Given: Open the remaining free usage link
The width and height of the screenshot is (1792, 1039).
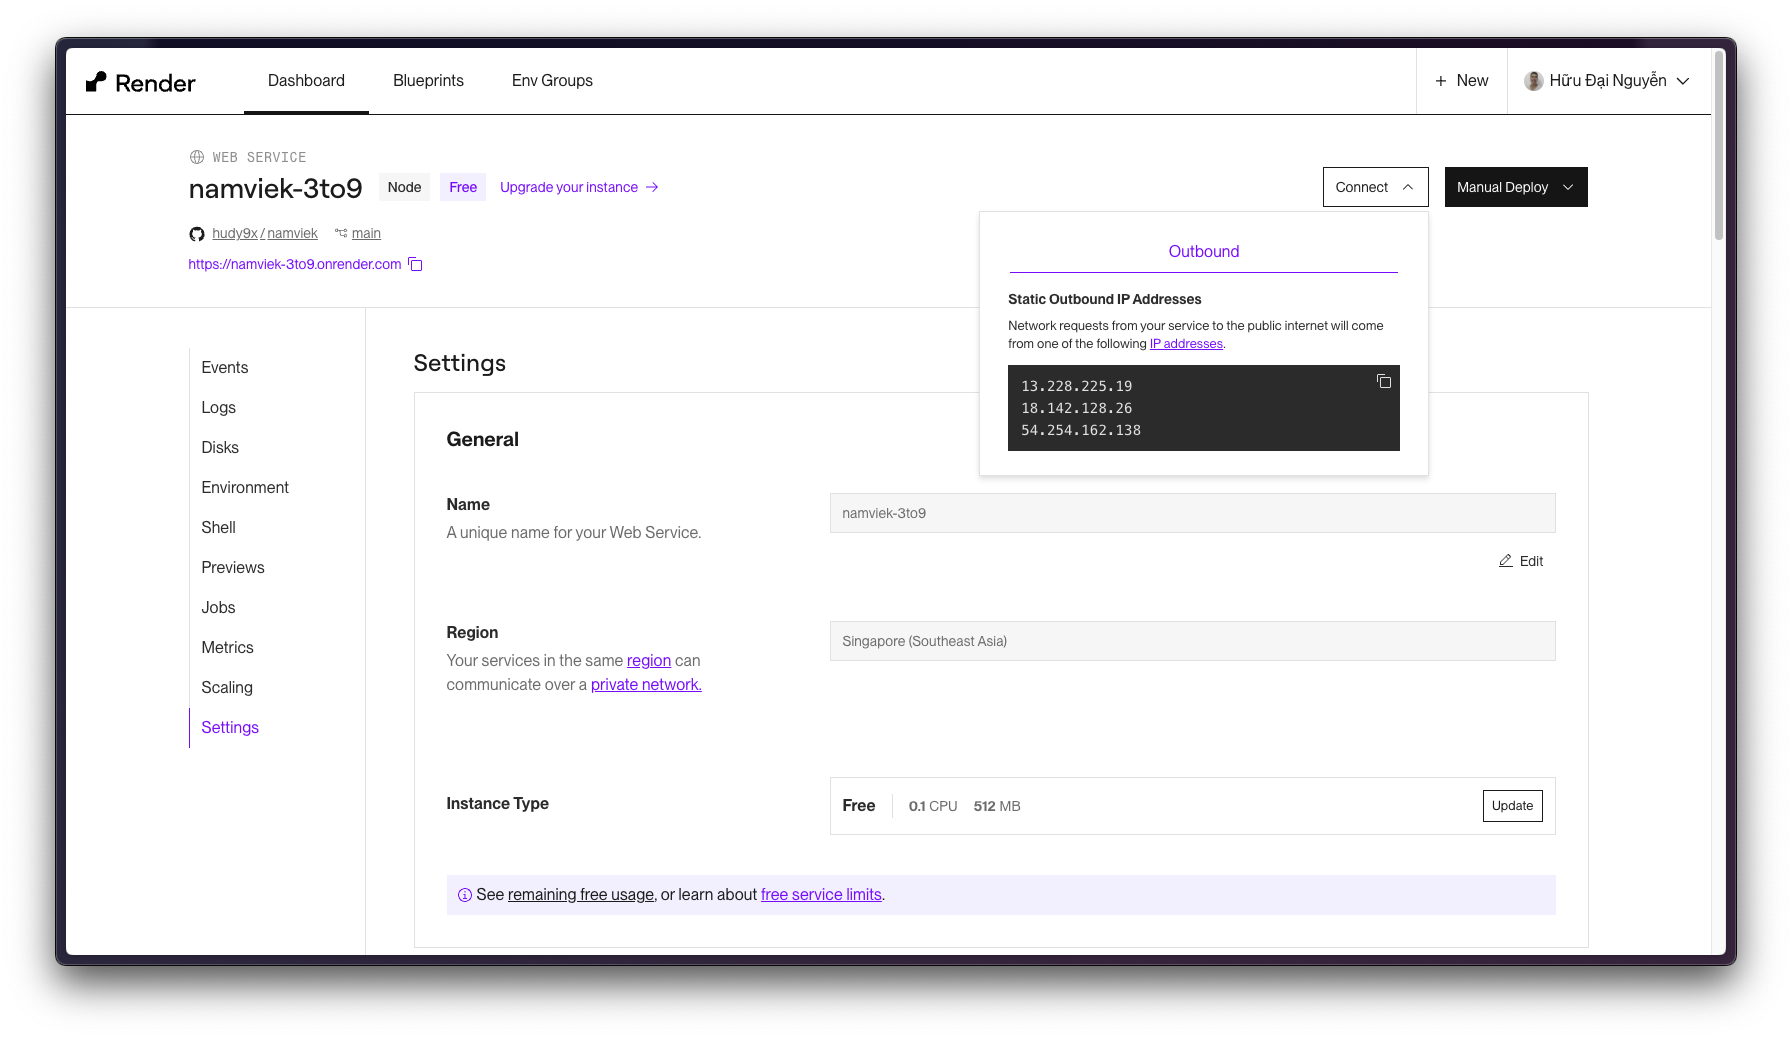Looking at the screenshot, I should coord(581,895).
